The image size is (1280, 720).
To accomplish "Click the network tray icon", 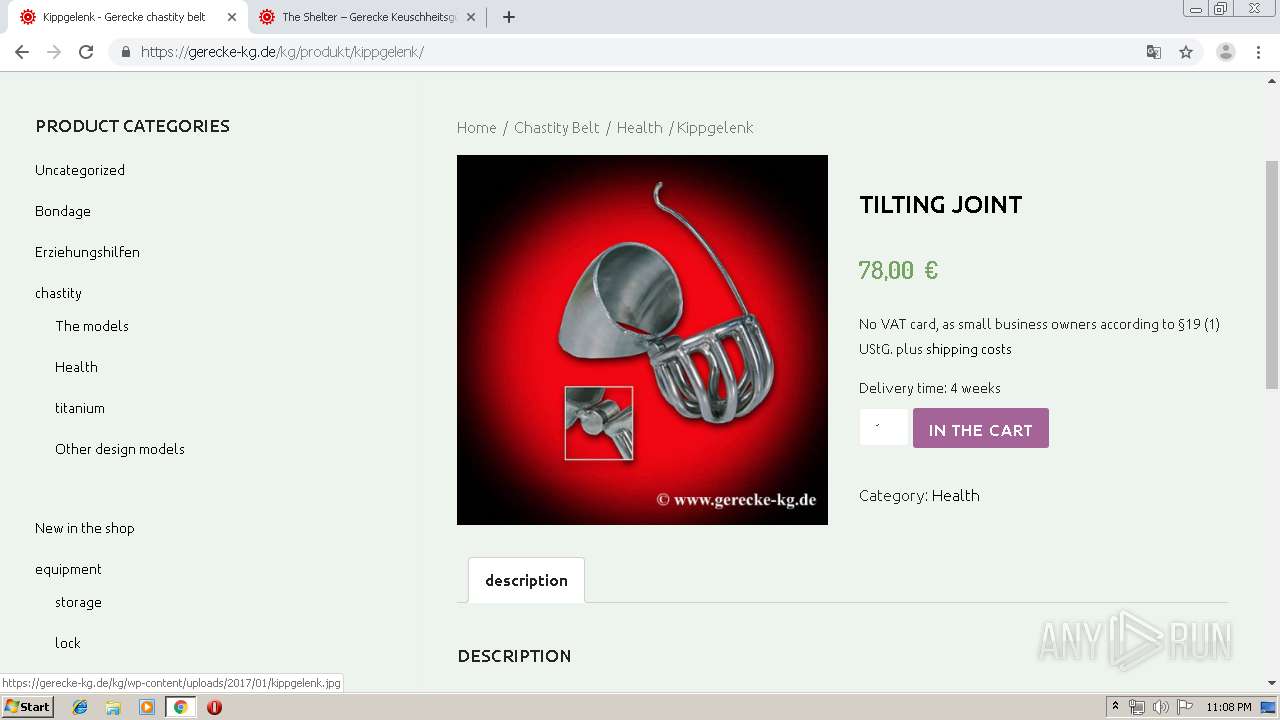I will pos(1137,707).
